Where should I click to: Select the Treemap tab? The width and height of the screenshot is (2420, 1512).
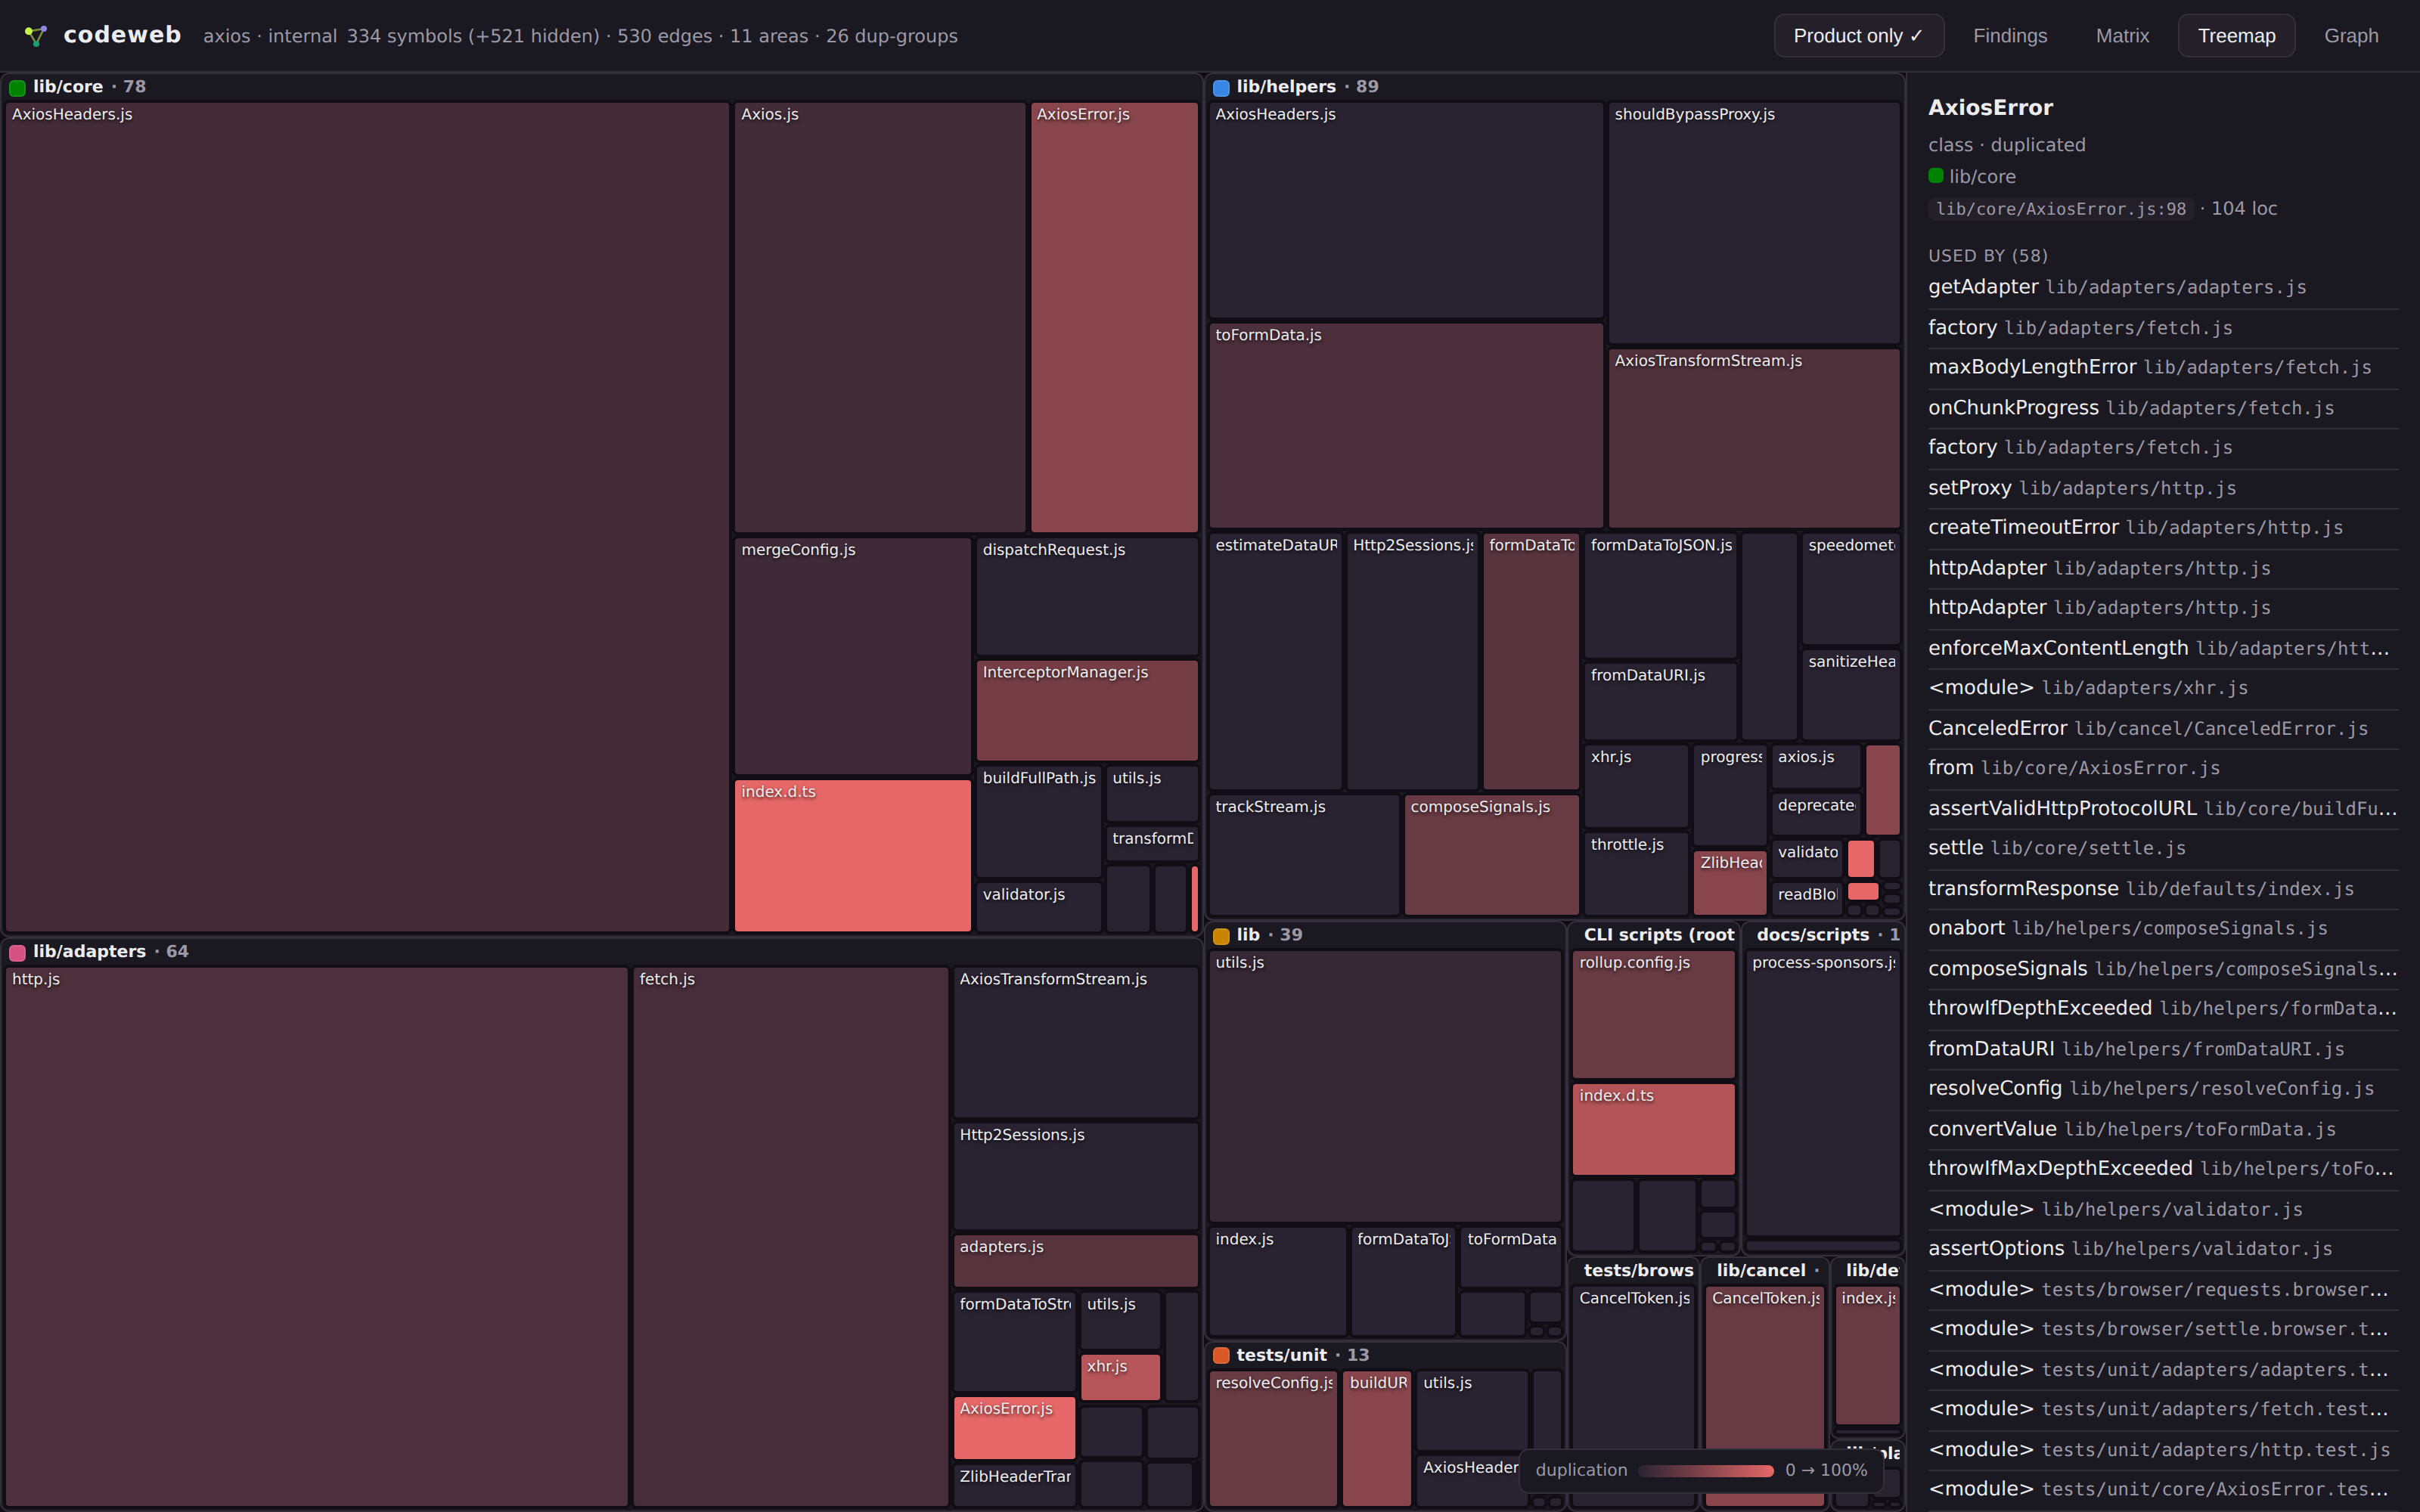pyautogui.click(x=2236, y=36)
